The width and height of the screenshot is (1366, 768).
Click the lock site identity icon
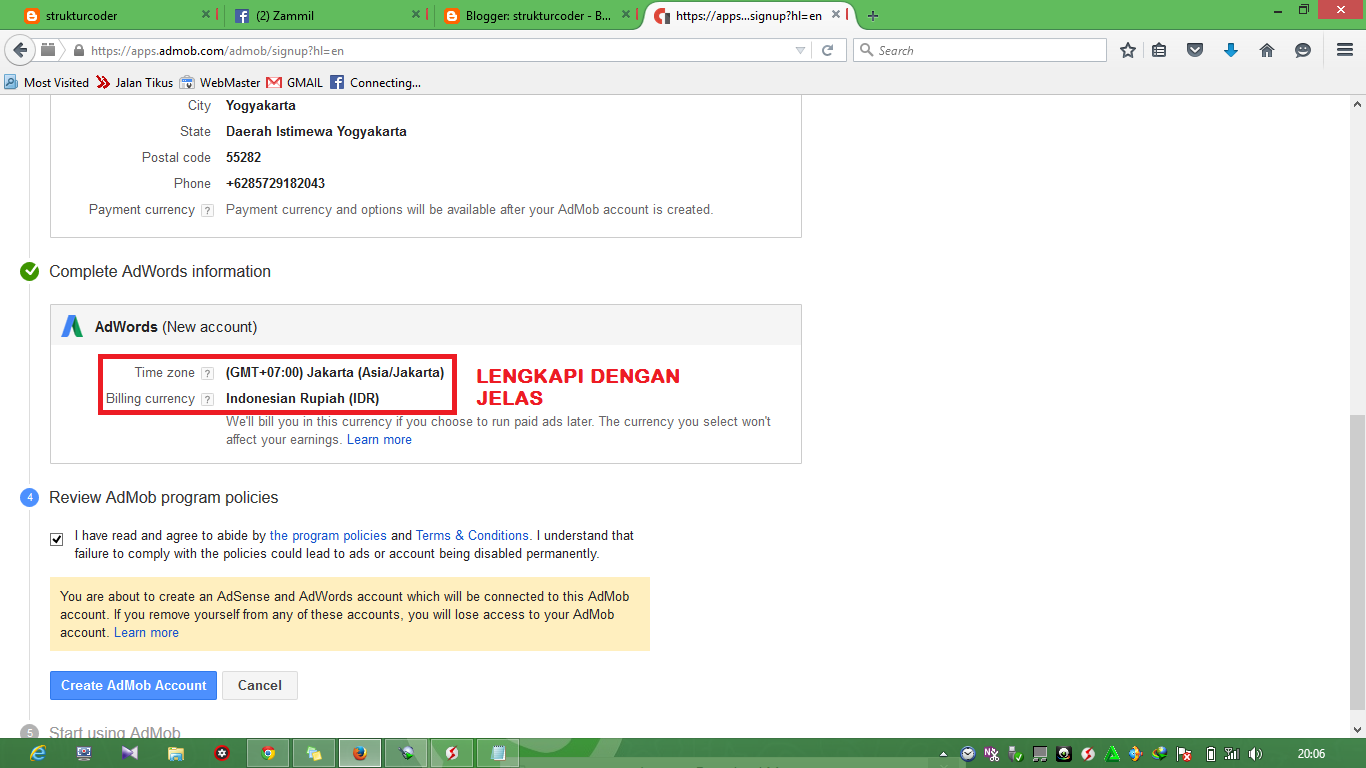click(x=78, y=50)
